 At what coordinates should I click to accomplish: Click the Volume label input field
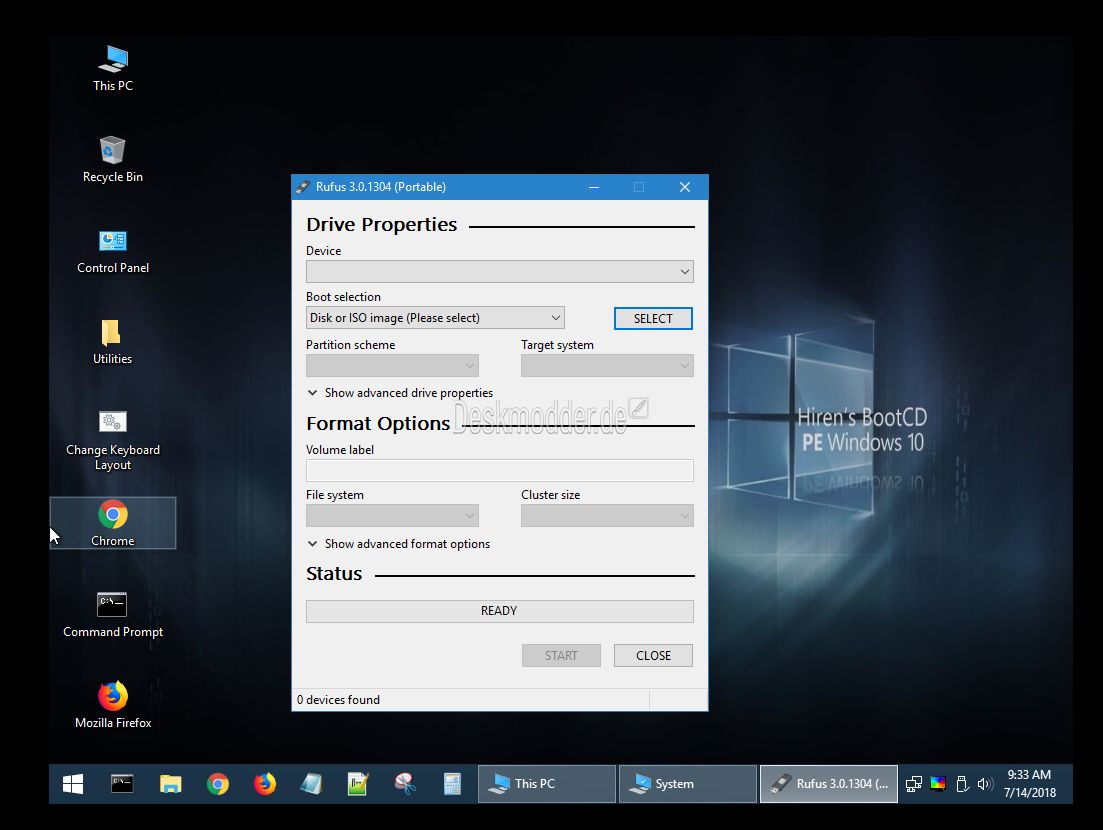[499, 471]
